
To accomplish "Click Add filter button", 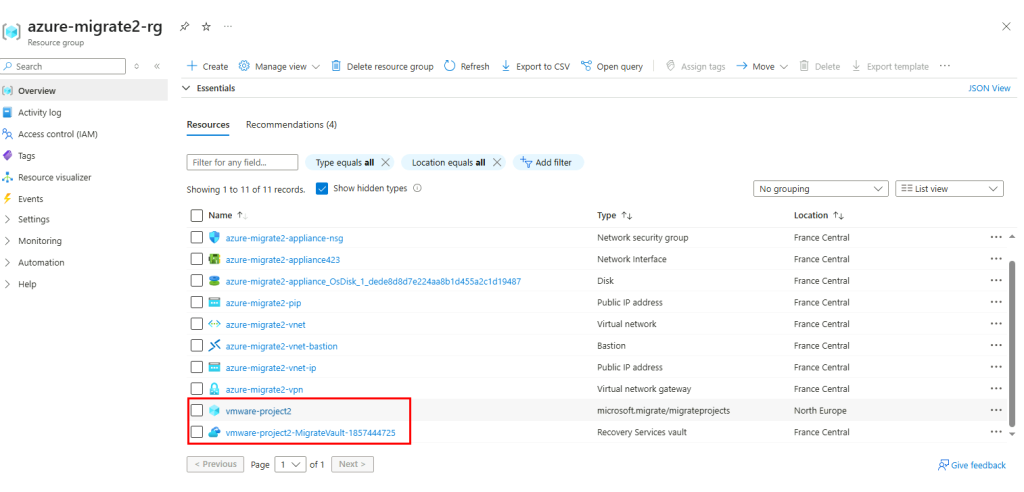I will (548, 163).
